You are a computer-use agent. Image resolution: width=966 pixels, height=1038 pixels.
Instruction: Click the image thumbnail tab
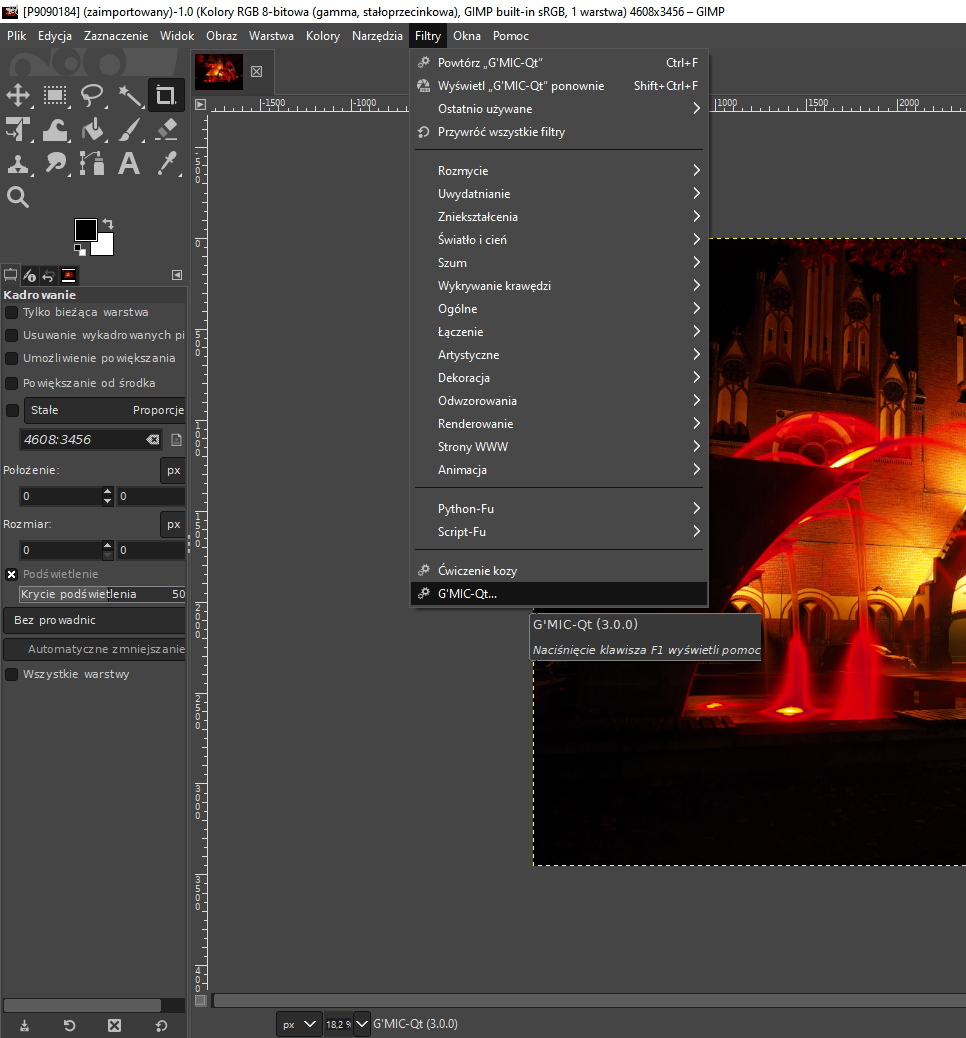218,71
